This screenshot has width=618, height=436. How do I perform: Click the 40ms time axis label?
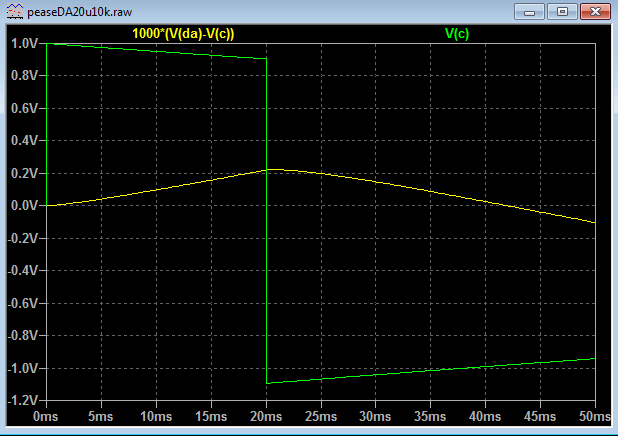tap(485, 417)
